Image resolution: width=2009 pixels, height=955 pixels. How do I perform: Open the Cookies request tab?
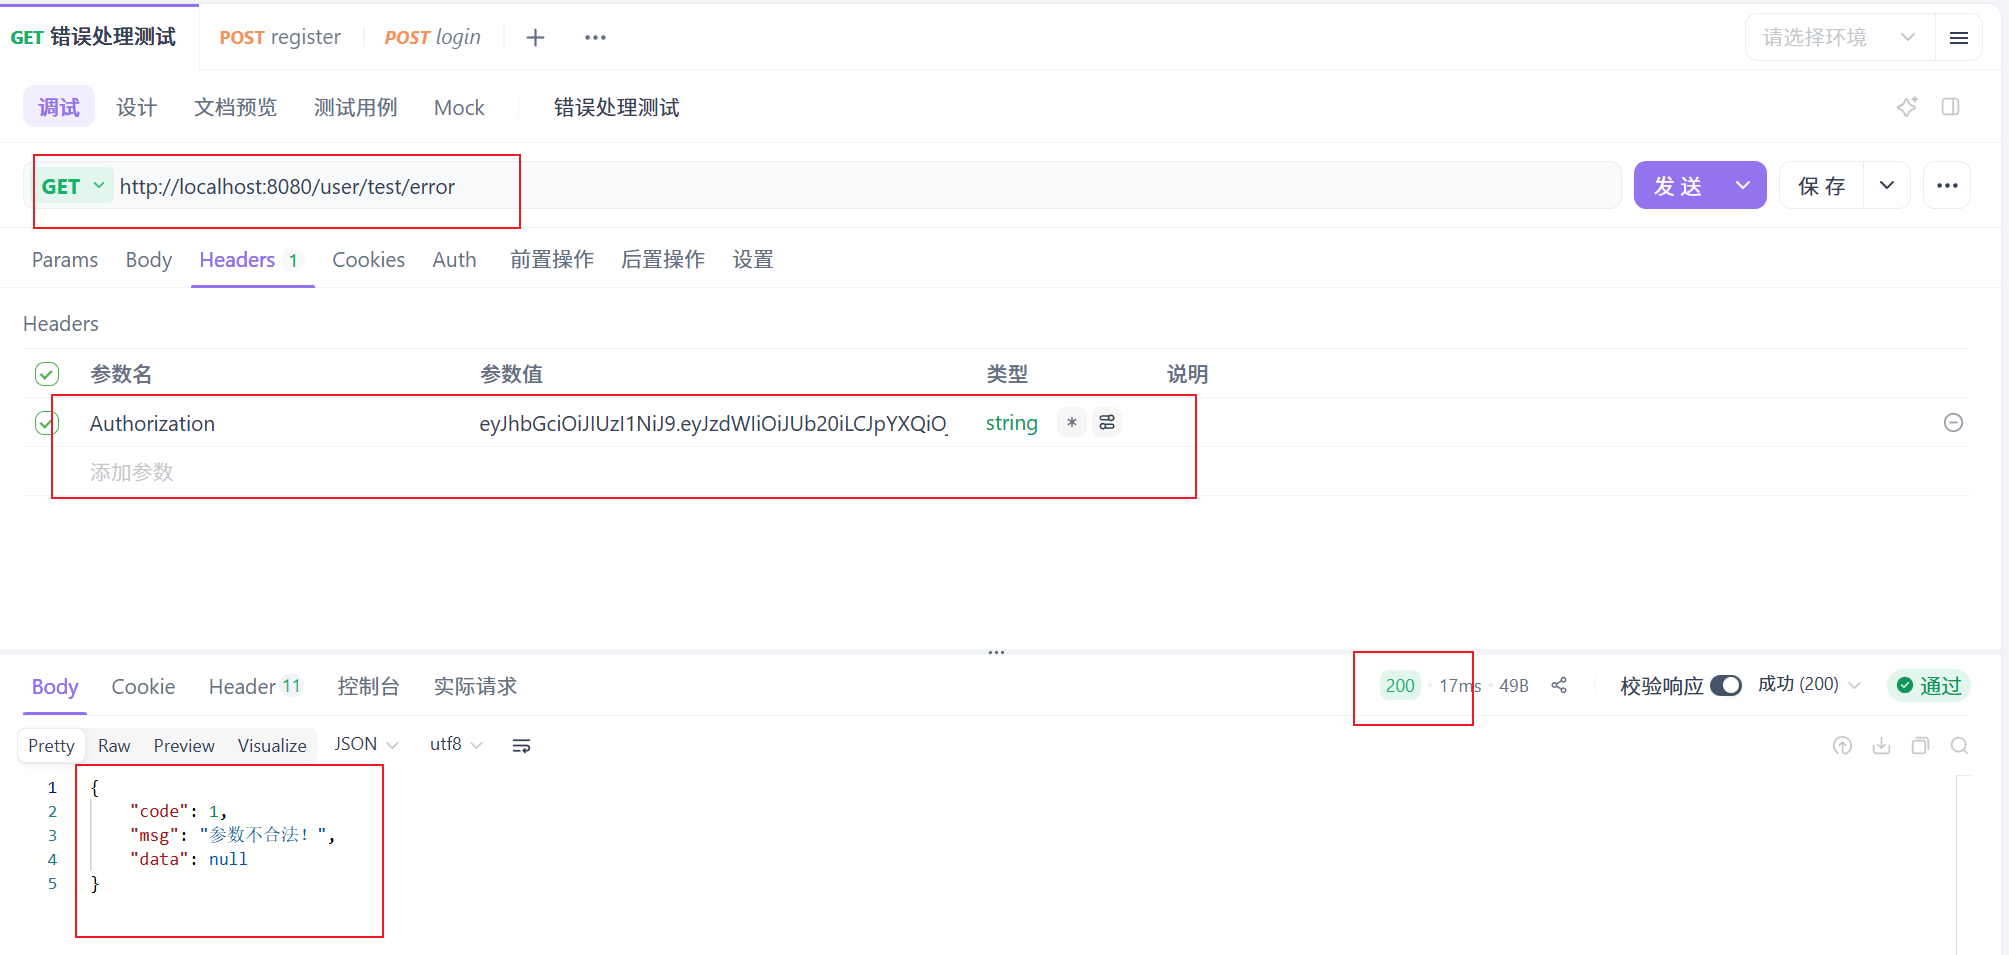coord(368,260)
